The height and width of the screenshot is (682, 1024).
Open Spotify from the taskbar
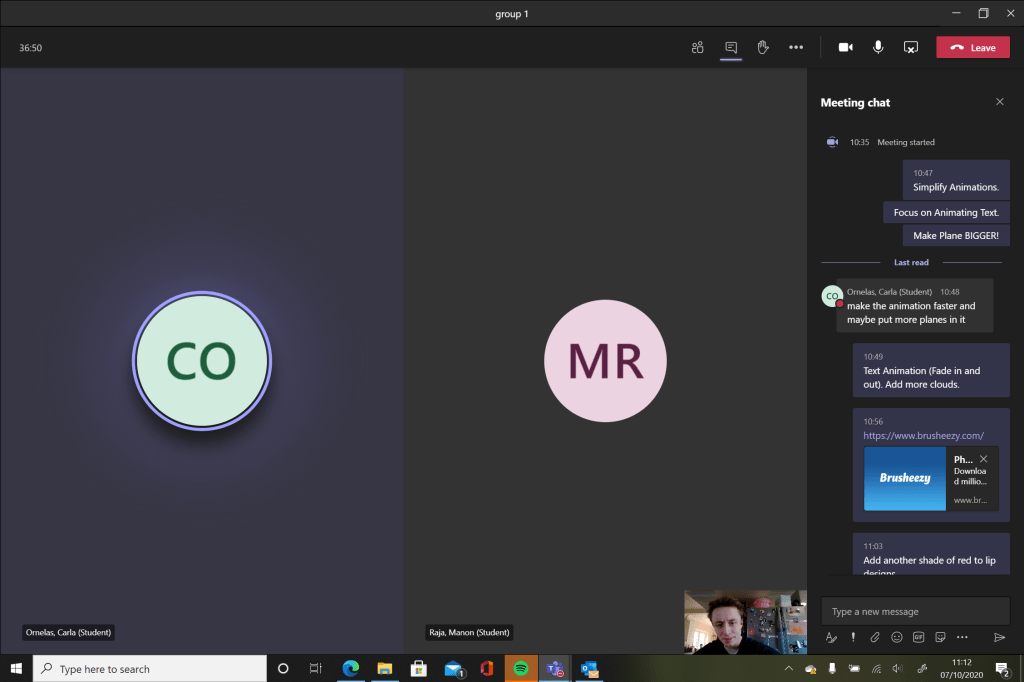tap(521, 668)
